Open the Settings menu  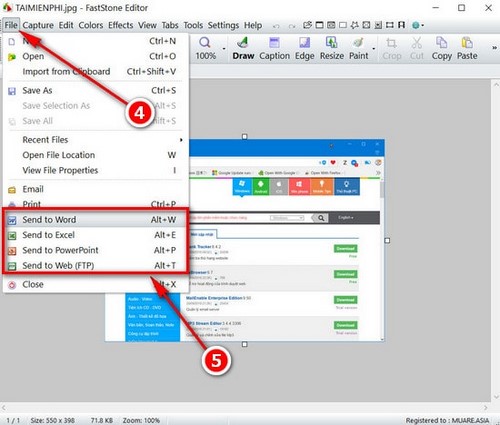[223, 25]
